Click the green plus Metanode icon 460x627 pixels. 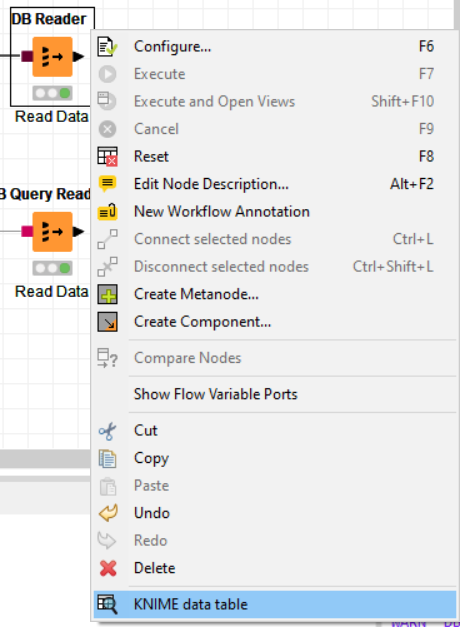(107, 294)
